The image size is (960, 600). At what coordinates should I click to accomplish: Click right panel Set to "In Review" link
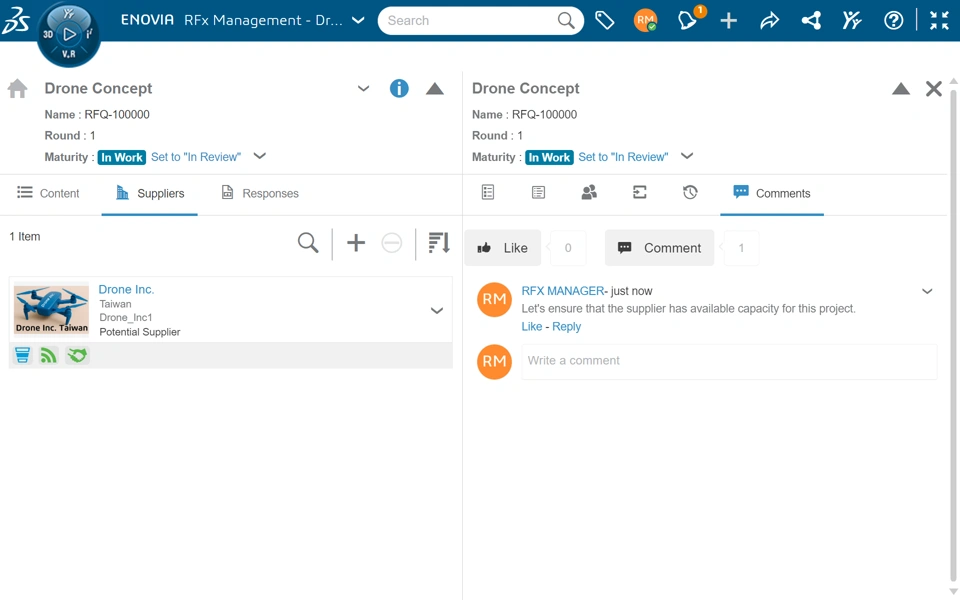pyautogui.click(x=623, y=157)
